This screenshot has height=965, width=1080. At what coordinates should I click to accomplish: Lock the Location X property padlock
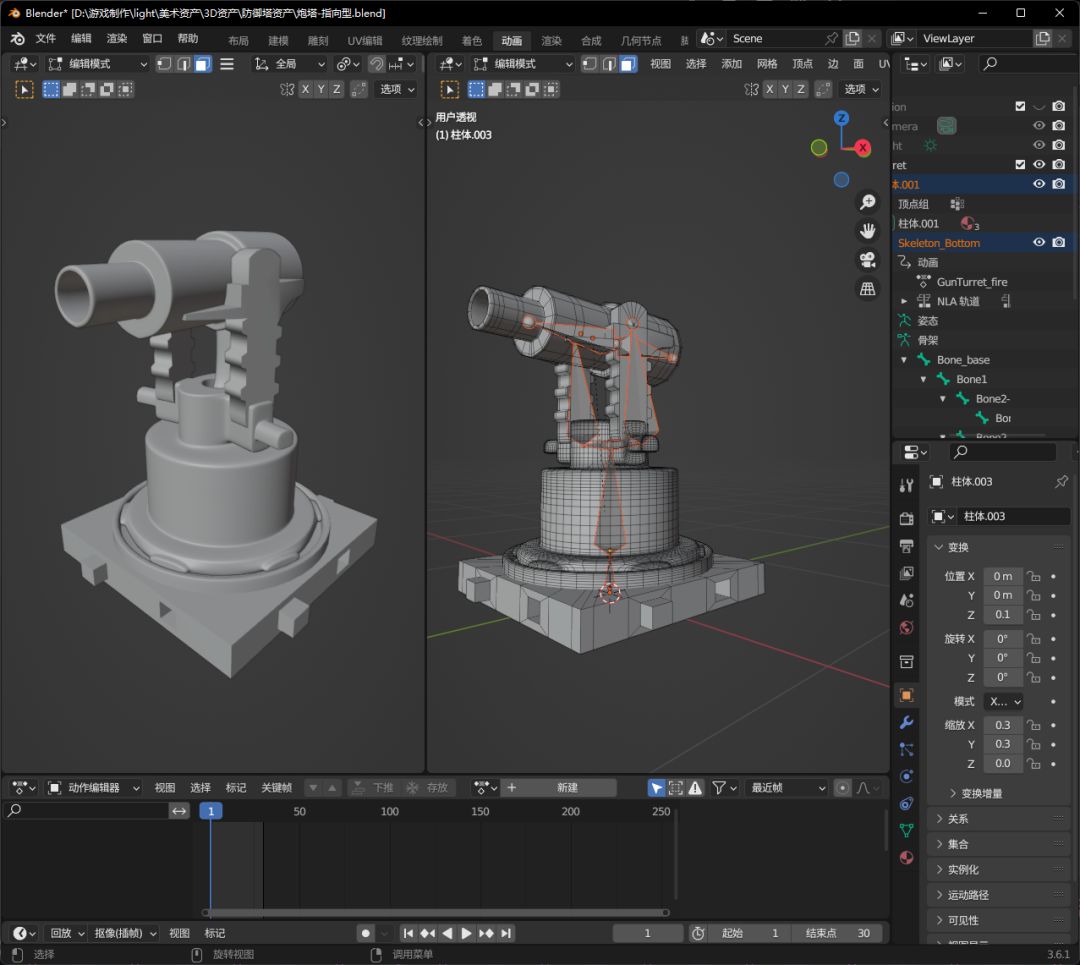(x=1034, y=576)
